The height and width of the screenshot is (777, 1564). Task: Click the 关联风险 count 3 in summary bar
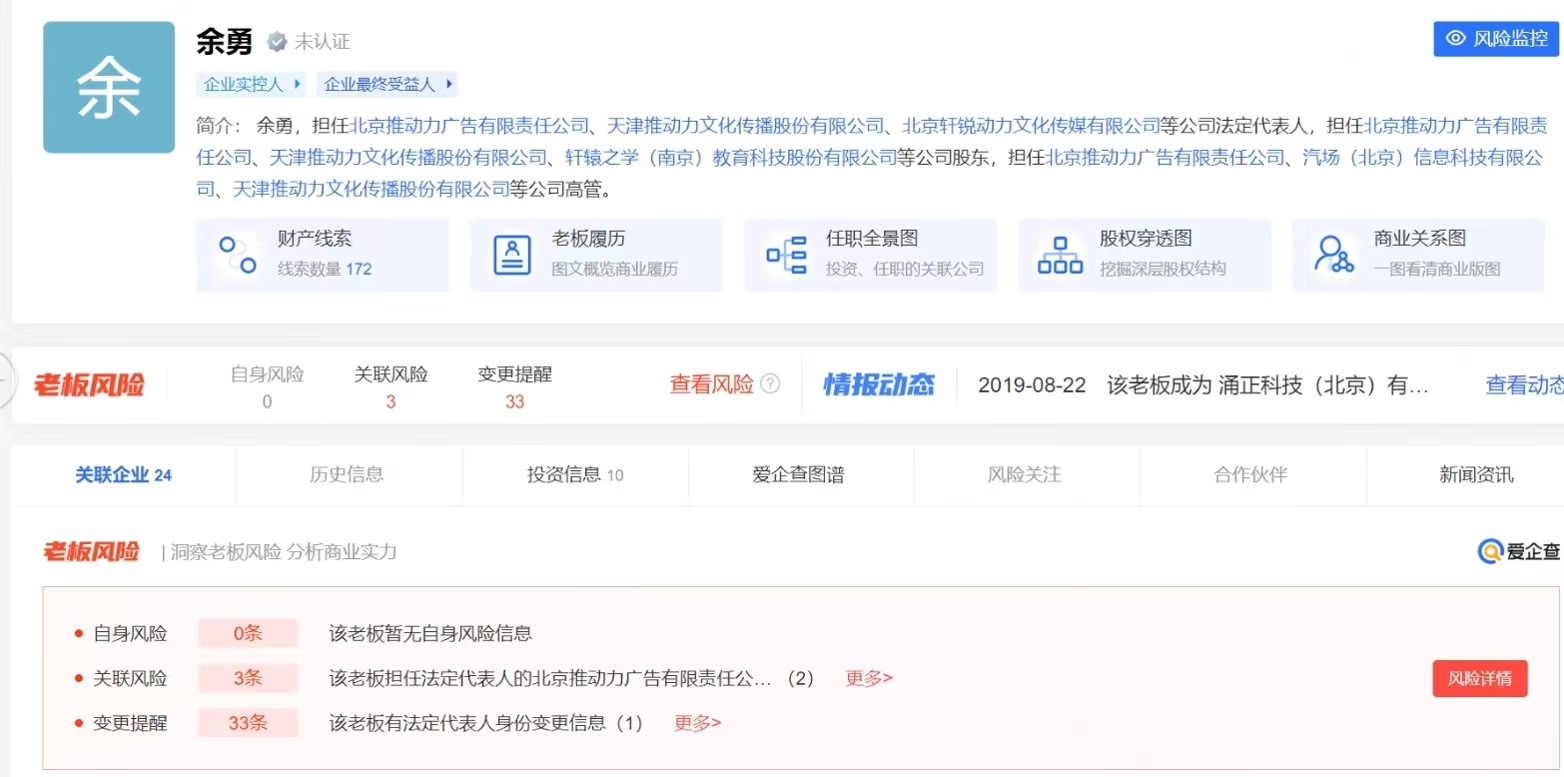(x=391, y=402)
